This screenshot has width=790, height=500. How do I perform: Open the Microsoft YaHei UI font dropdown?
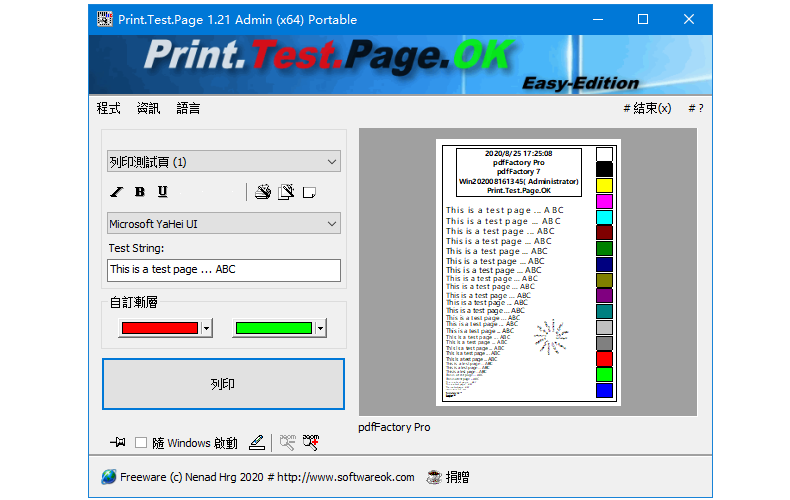(x=224, y=224)
